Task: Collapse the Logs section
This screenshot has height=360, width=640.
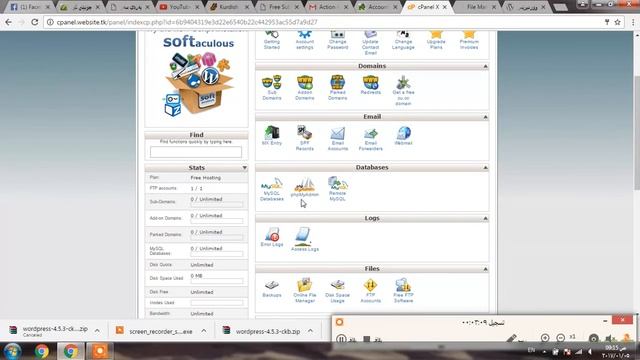Action: click(485, 218)
